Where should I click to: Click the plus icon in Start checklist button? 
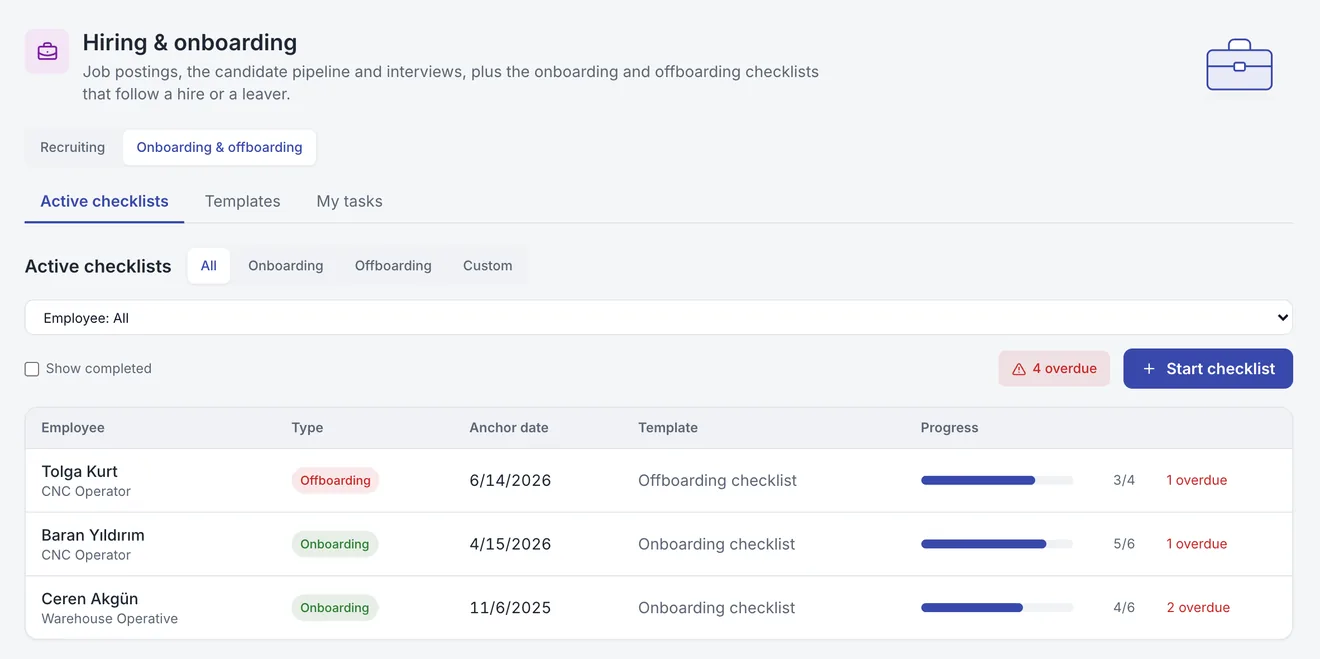[1149, 369]
